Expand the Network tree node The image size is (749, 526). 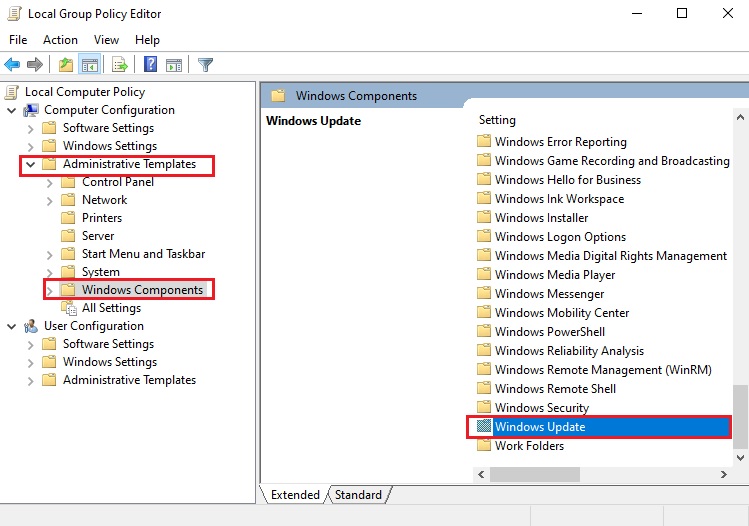(50, 201)
